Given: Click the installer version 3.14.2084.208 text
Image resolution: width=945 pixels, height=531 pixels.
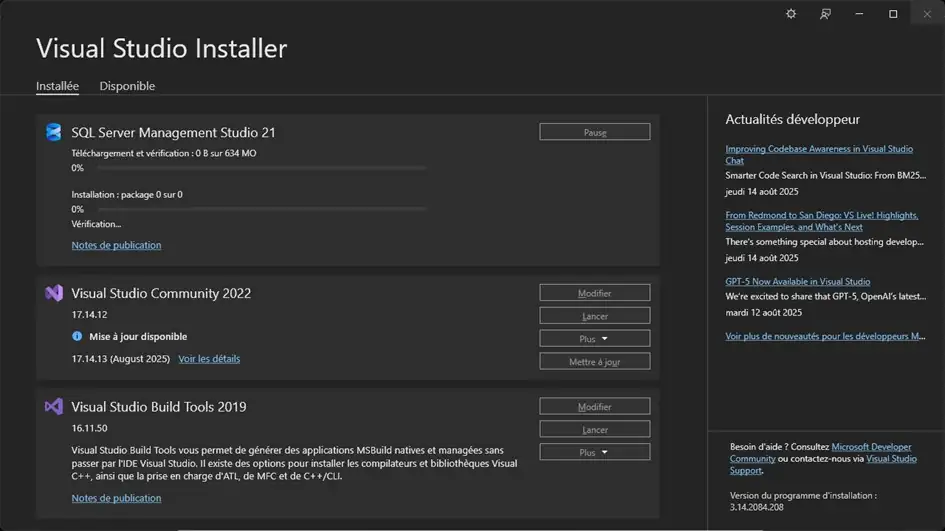Looking at the screenshot, I should (x=756, y=507).
